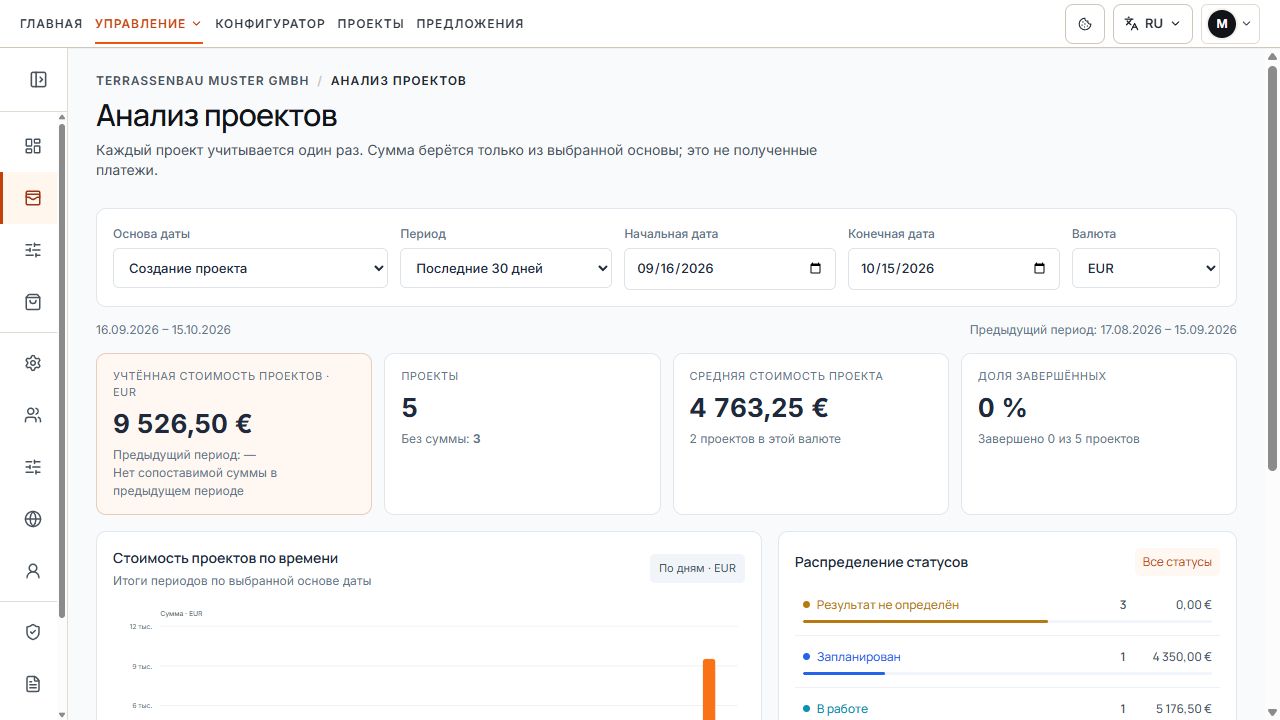The image size is (1280, 720).
Task: Click the sliders icon just above the shopping bag
Action: [33, 250]
